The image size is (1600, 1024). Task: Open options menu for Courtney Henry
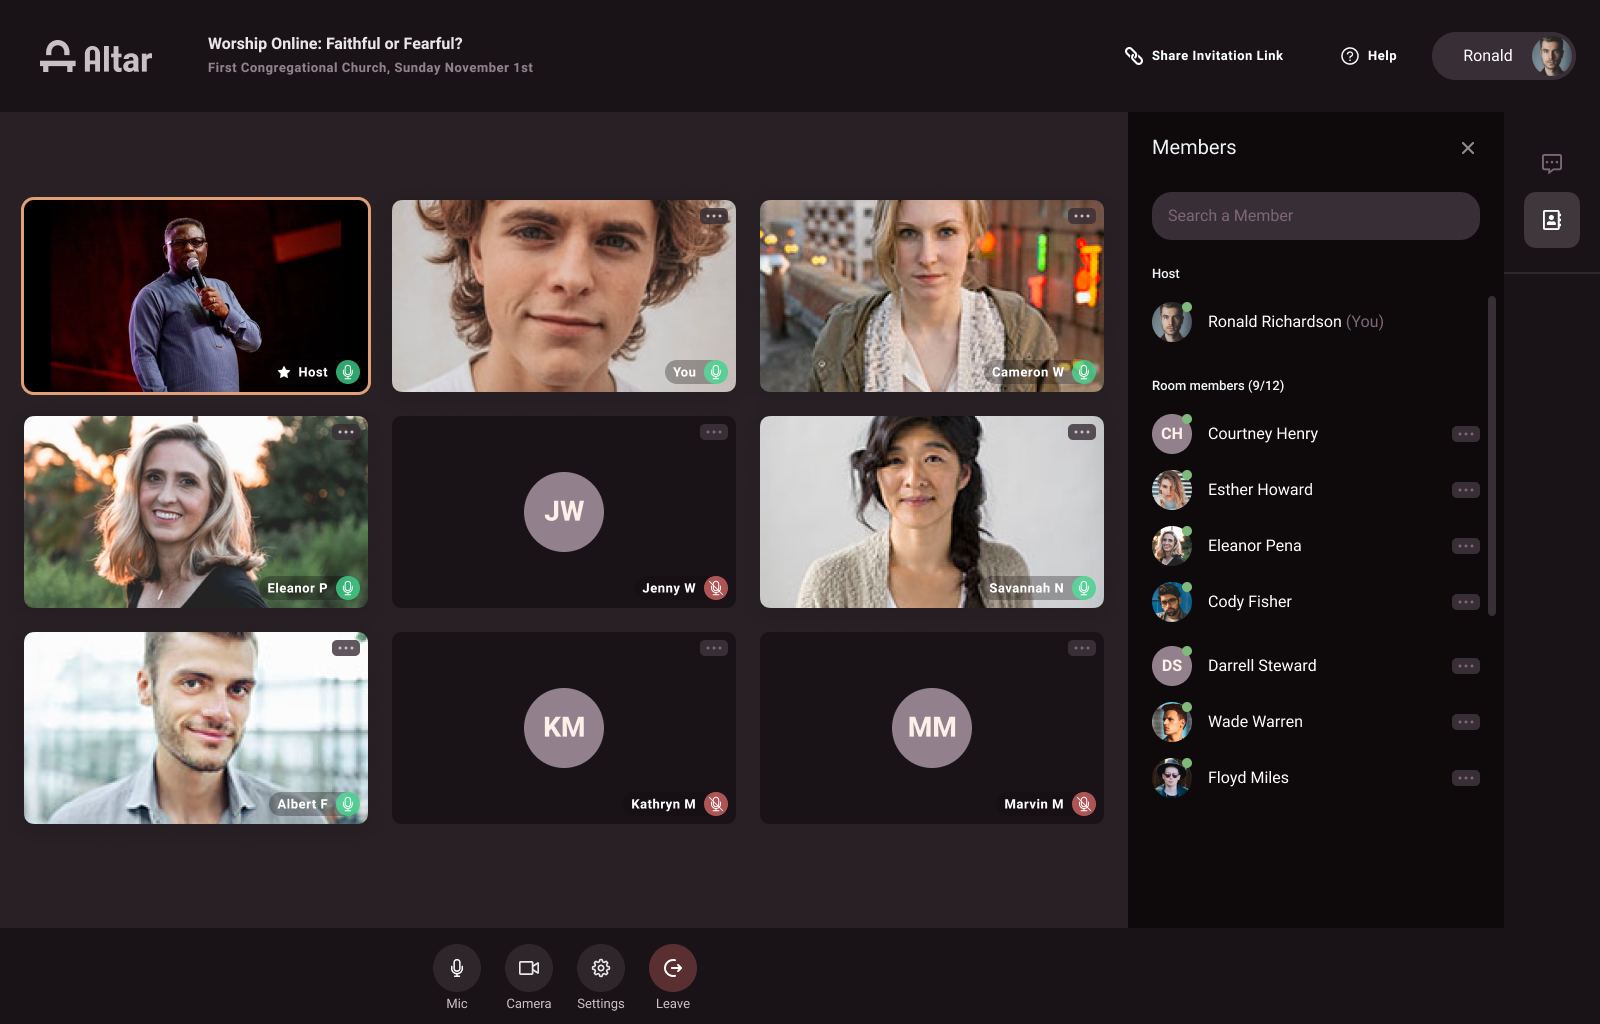pyautogui.click(x=1465, y=434)
